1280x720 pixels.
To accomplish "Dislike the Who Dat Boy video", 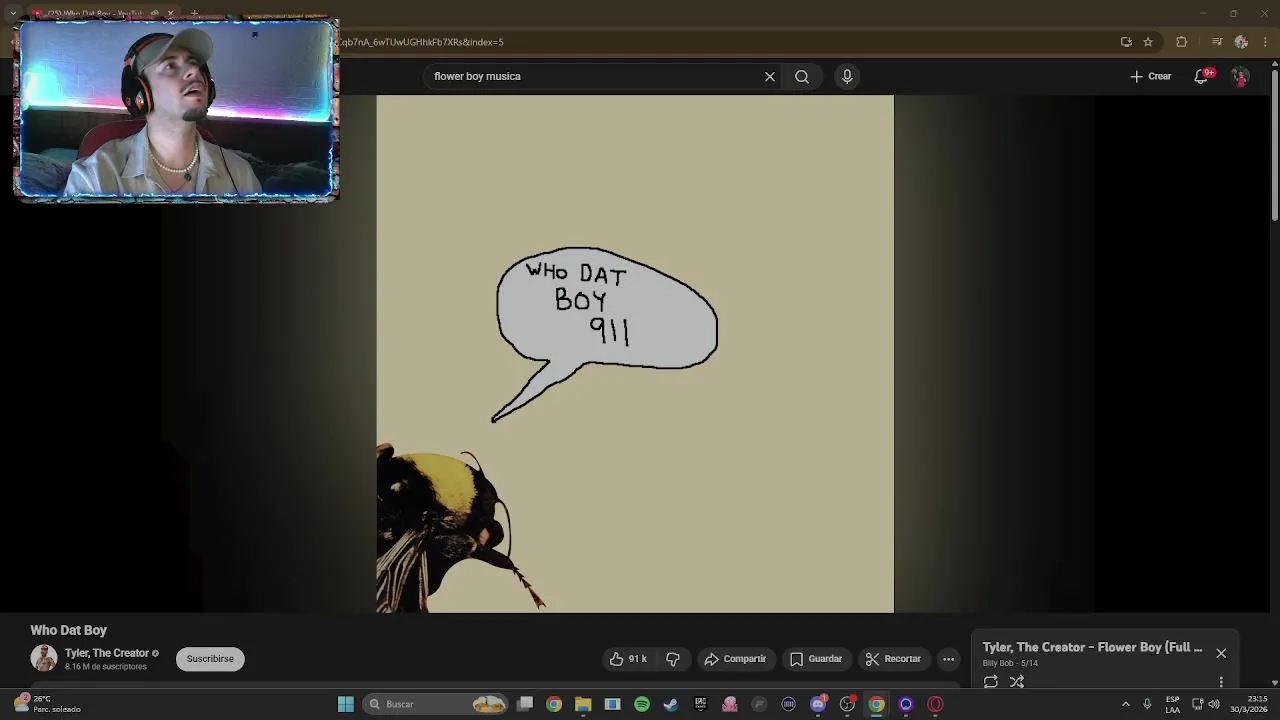I will pyautogui.click(x=673, y=659).
